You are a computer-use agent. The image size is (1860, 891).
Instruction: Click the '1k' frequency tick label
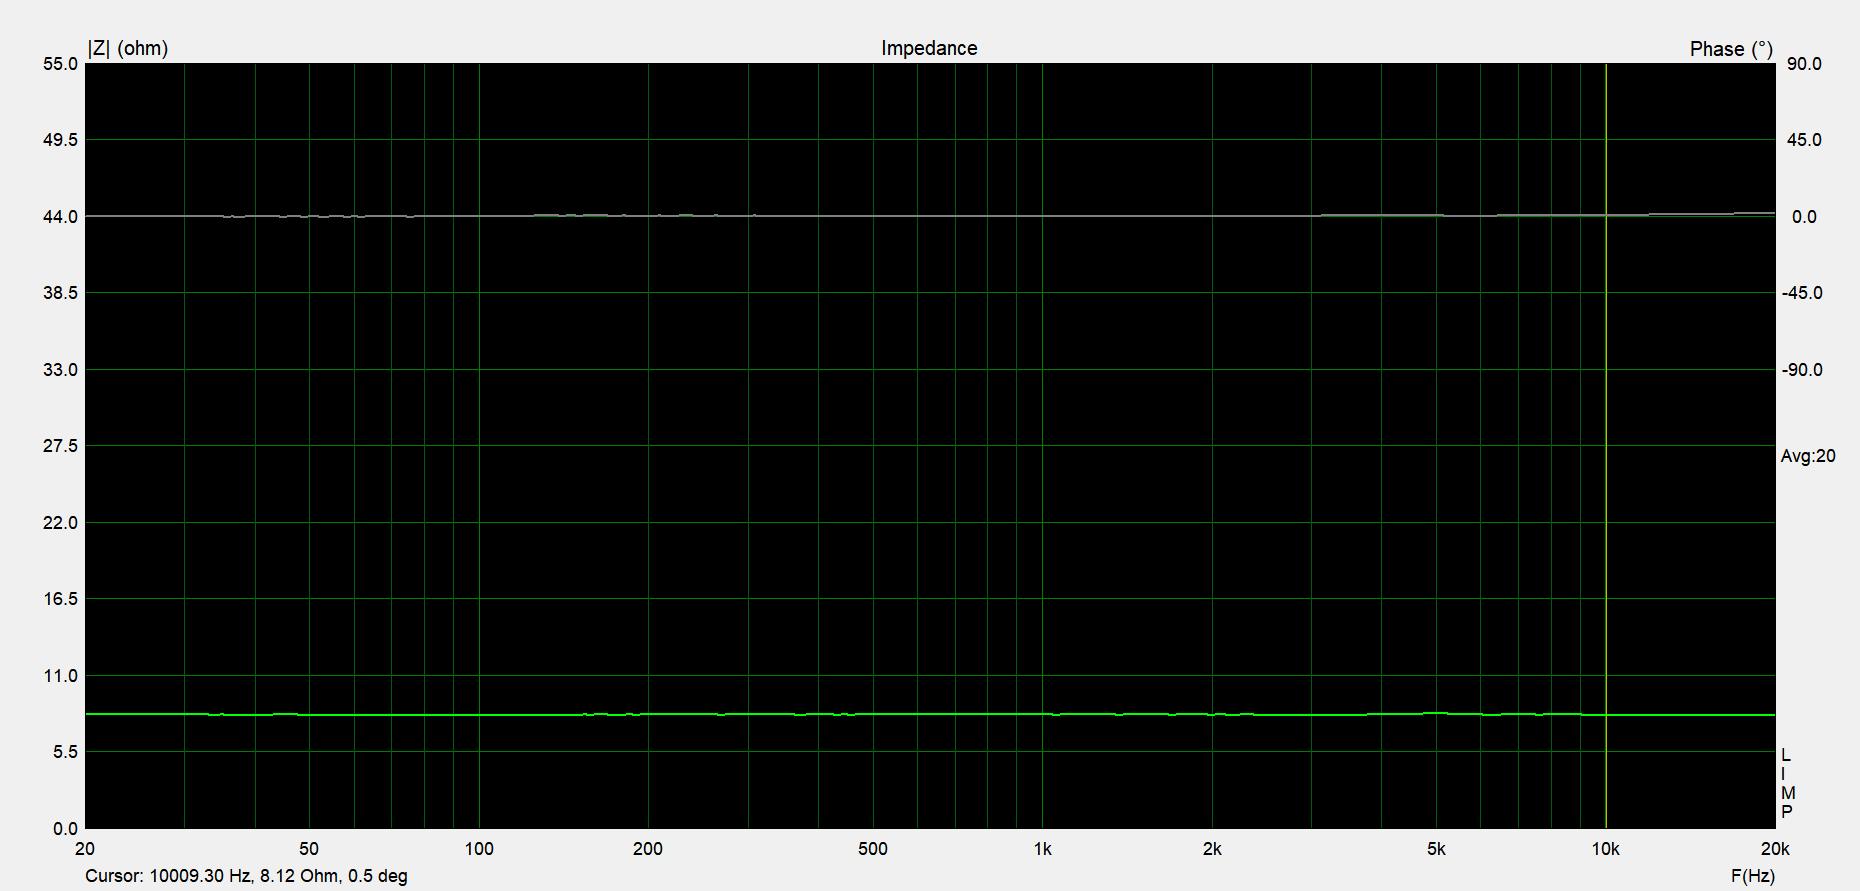pyautogui.click(x=1042, y=849)
